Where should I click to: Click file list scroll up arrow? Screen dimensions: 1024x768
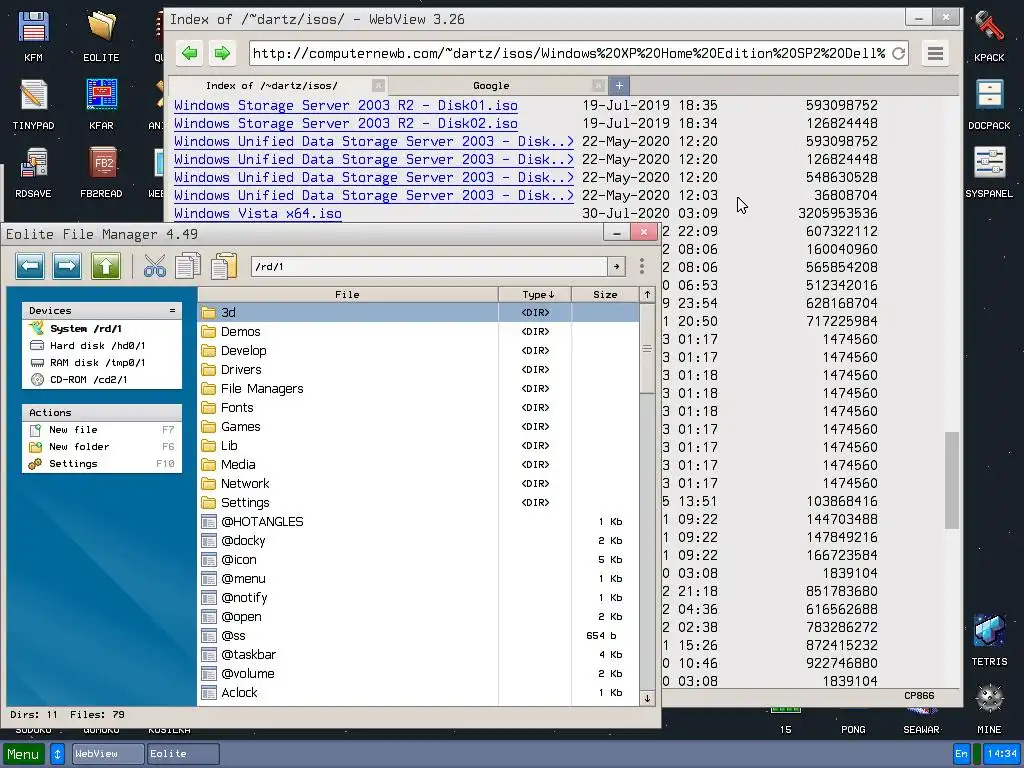(647, 295)
